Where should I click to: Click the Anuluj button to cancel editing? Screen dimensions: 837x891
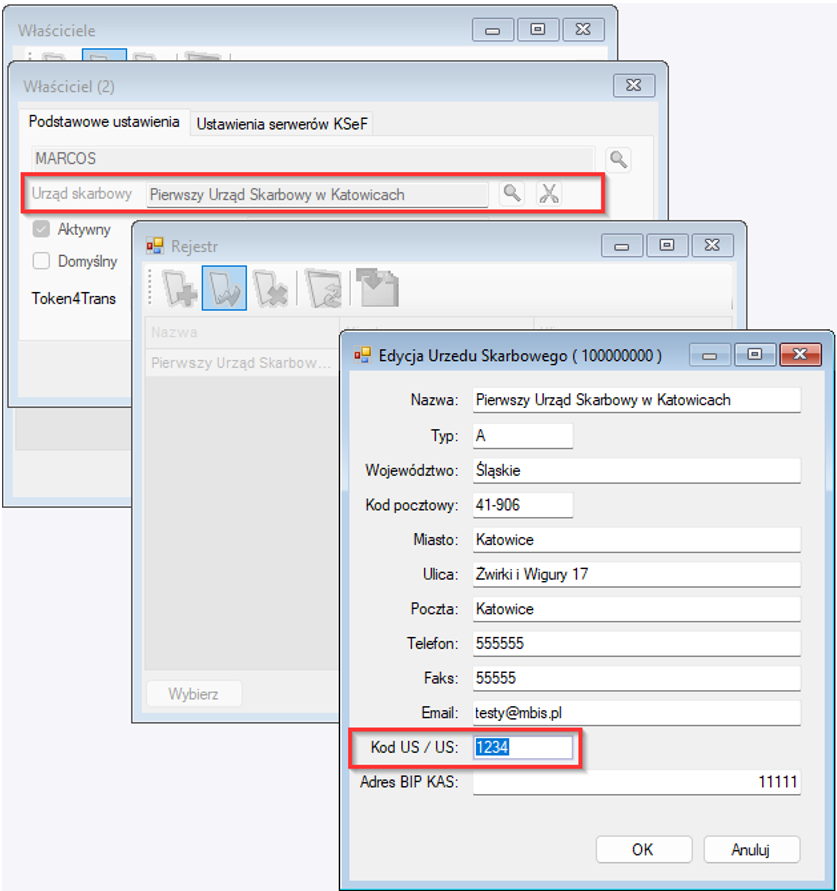[x=751, y=849]
